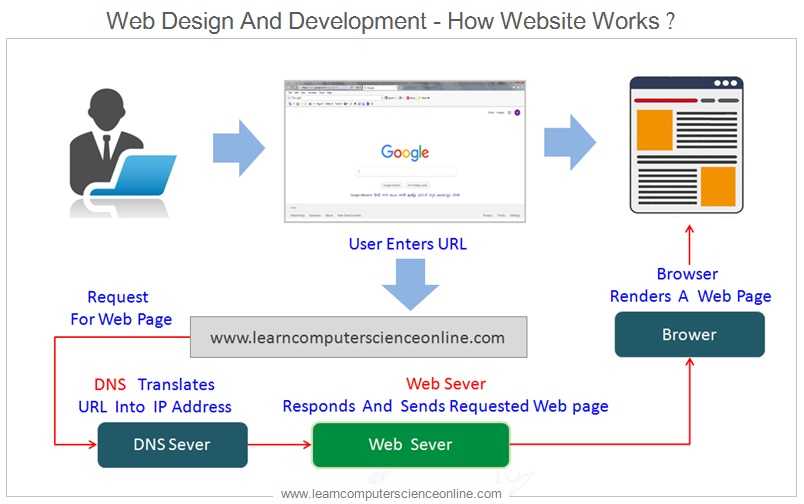Select the dark blue DNS Sever box

pos(172,445)
